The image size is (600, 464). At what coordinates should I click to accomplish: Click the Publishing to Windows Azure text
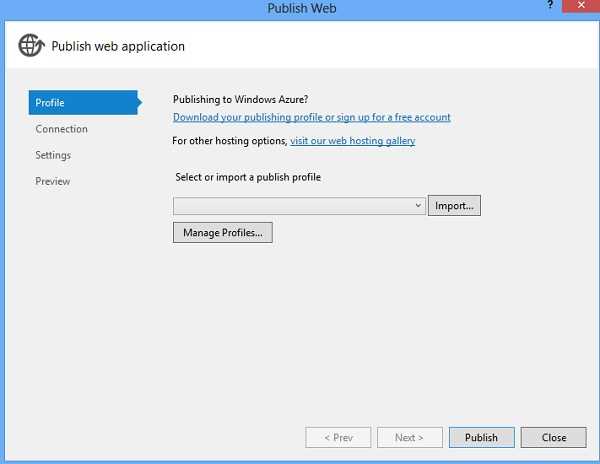pyautogui.click(x=240, y=100)
